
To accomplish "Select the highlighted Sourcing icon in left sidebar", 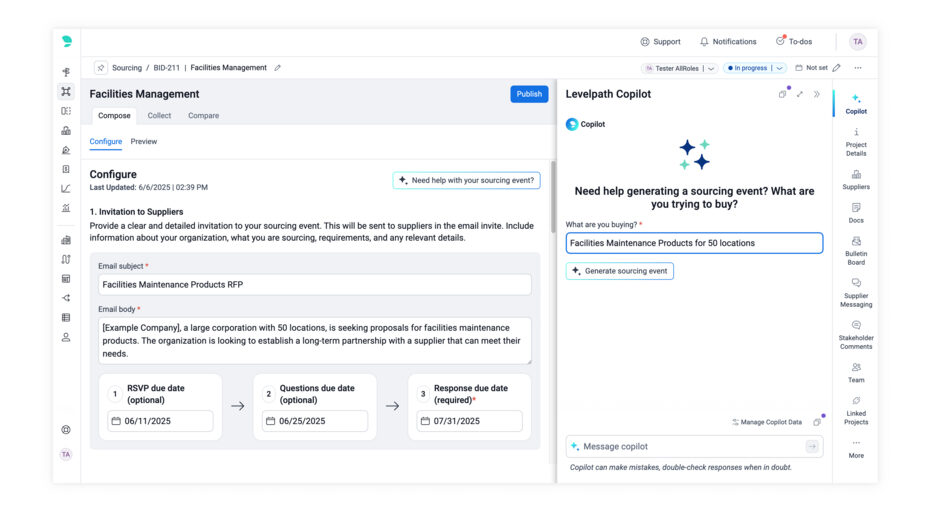I will 66,91.
